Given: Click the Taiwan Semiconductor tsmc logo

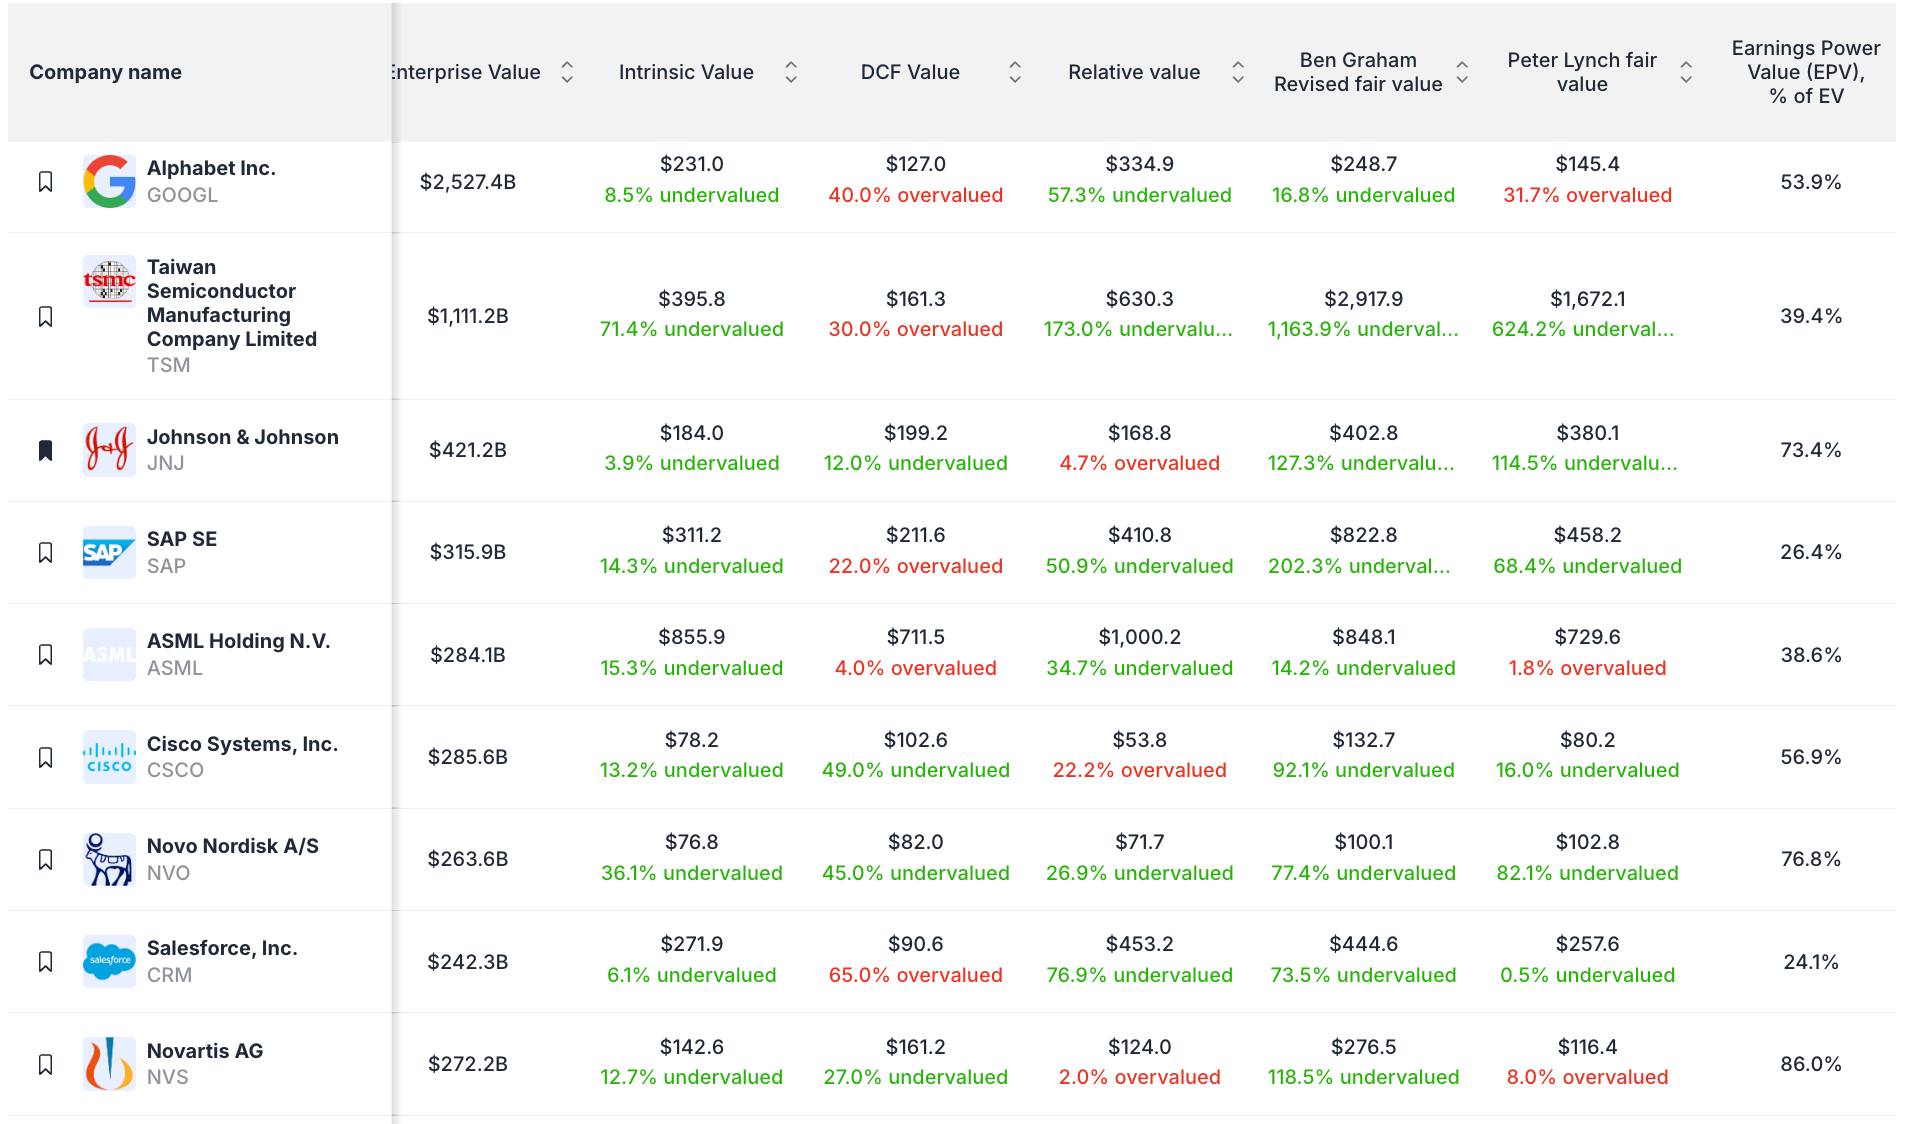Looking at the screenshot, I should pos(109,281).
